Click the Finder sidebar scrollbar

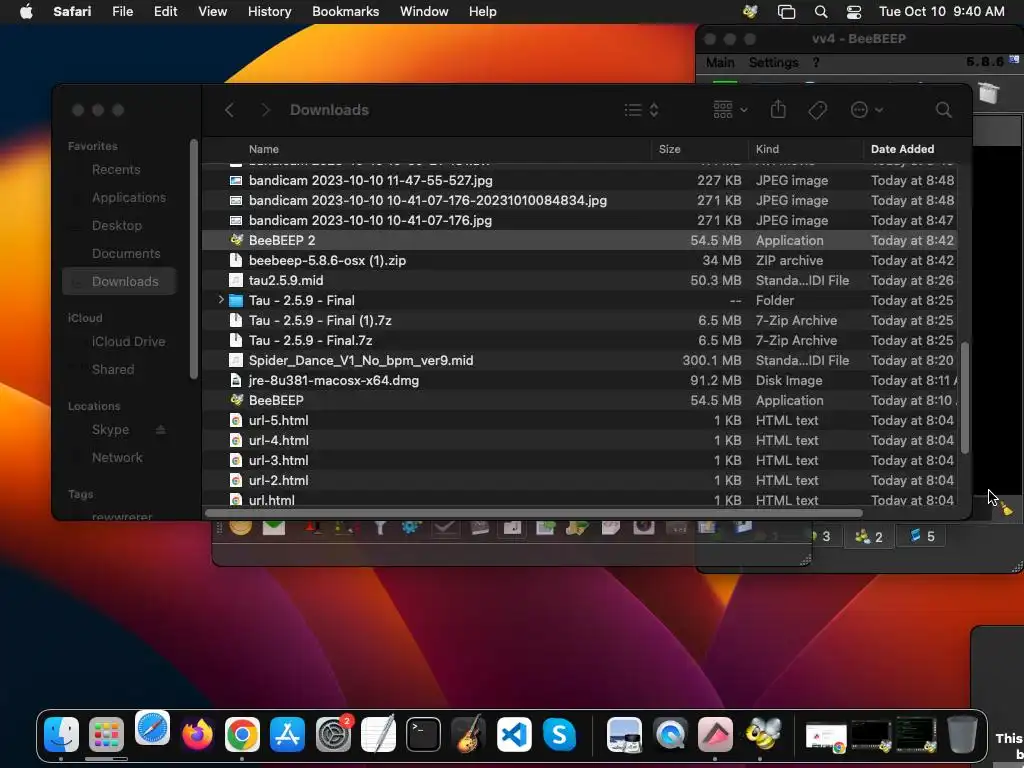(x=193, y=259)
